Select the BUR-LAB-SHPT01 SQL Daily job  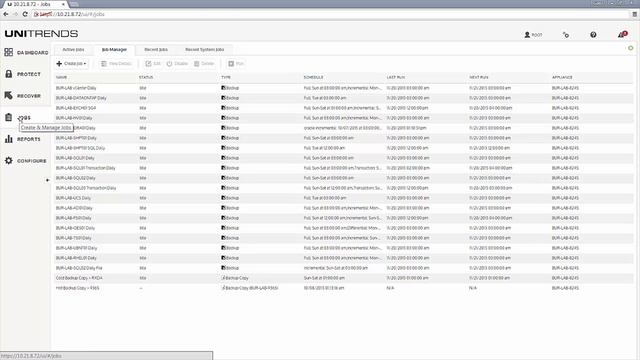(80, 148)
